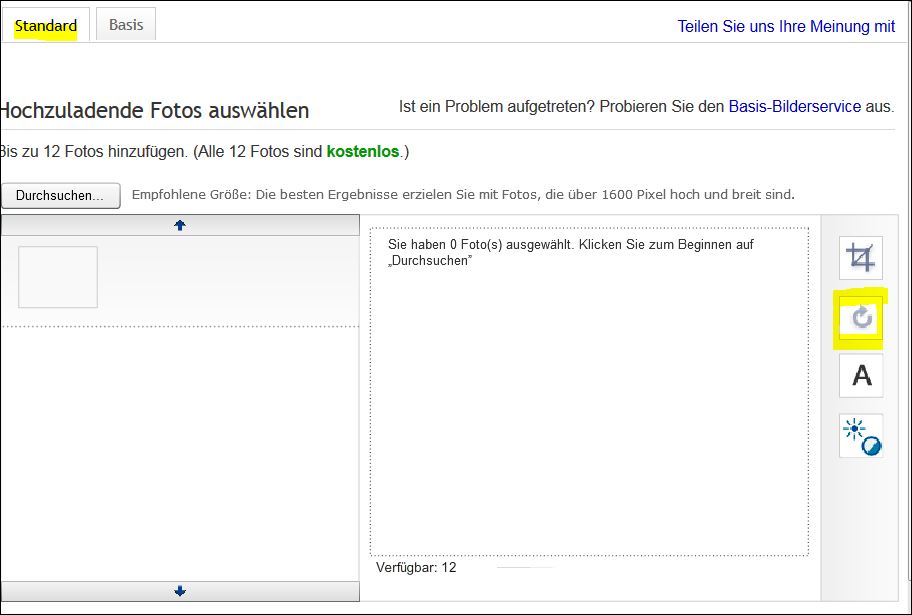The width and height of the screenshot is (912, 615).
Task: Click the empty photo thumbnail placeholder
Action: tap(57, 277)
